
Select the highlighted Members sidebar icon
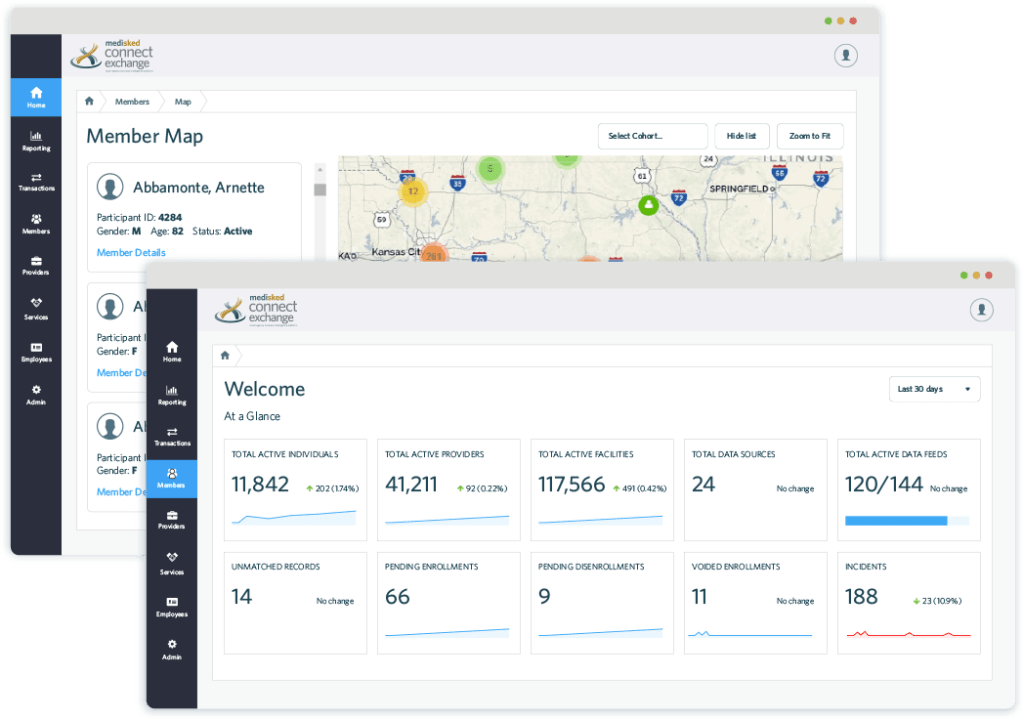(x=171, y=478)
